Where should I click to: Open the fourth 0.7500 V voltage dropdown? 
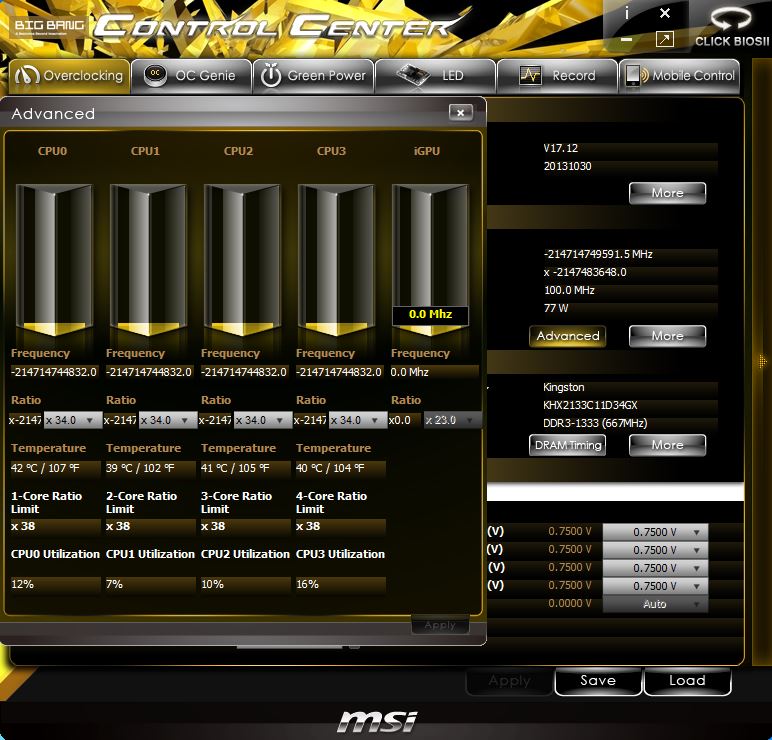click(655, 586)
